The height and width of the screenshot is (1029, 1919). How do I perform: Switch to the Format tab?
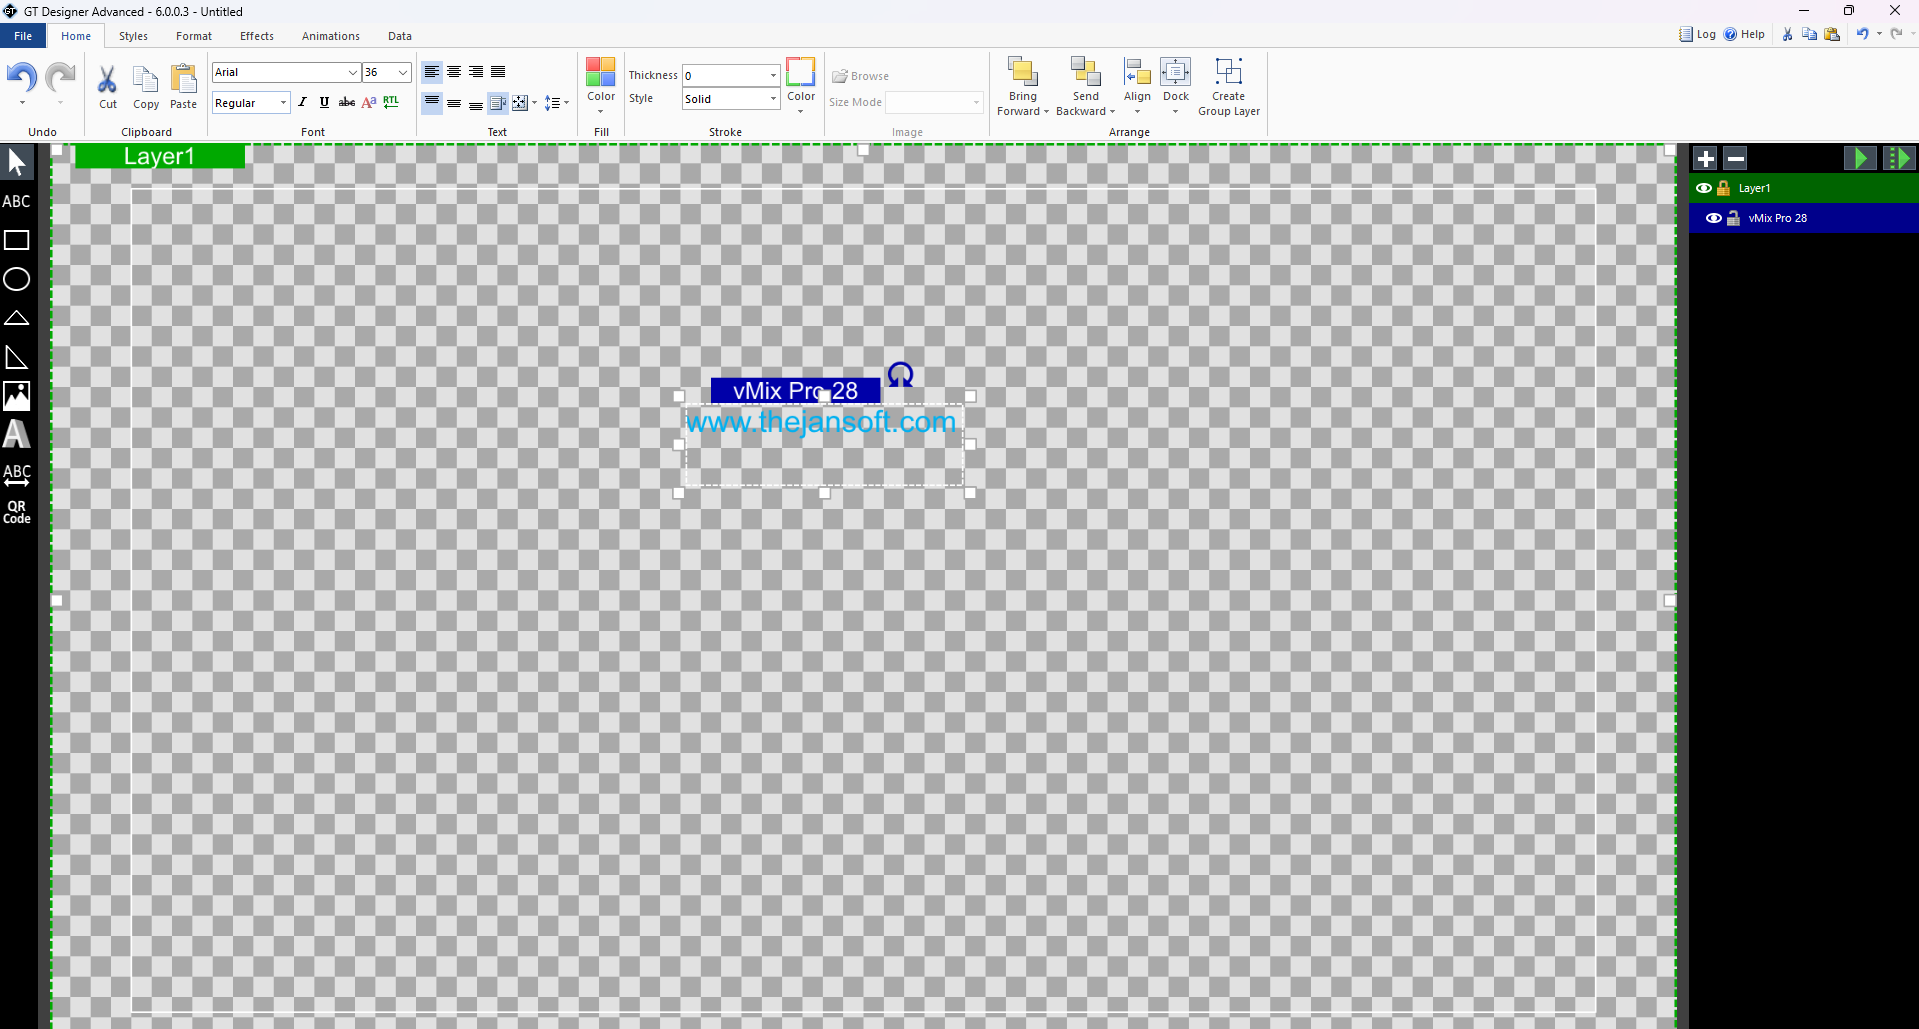[194, 36]
